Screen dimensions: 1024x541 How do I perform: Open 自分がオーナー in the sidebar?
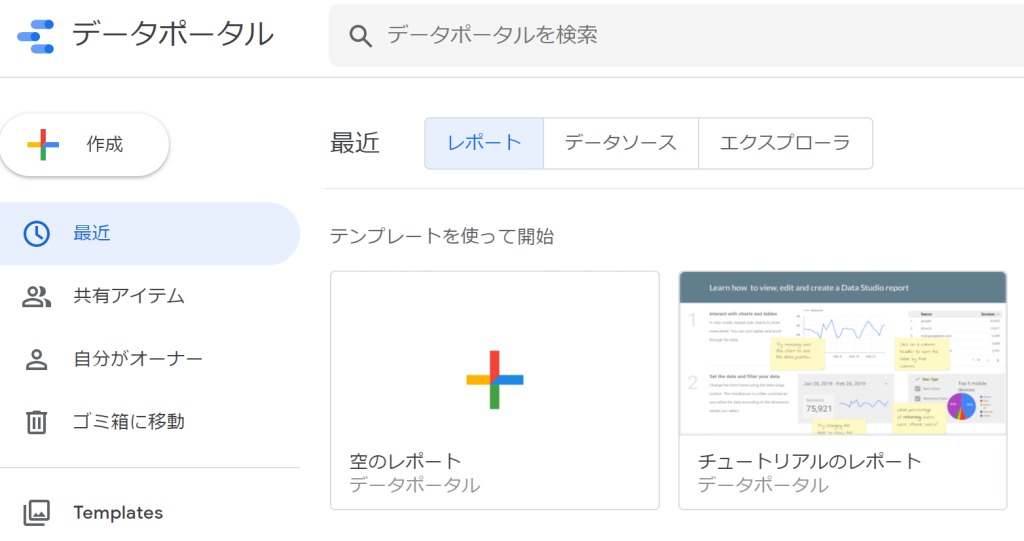point(150,359)
